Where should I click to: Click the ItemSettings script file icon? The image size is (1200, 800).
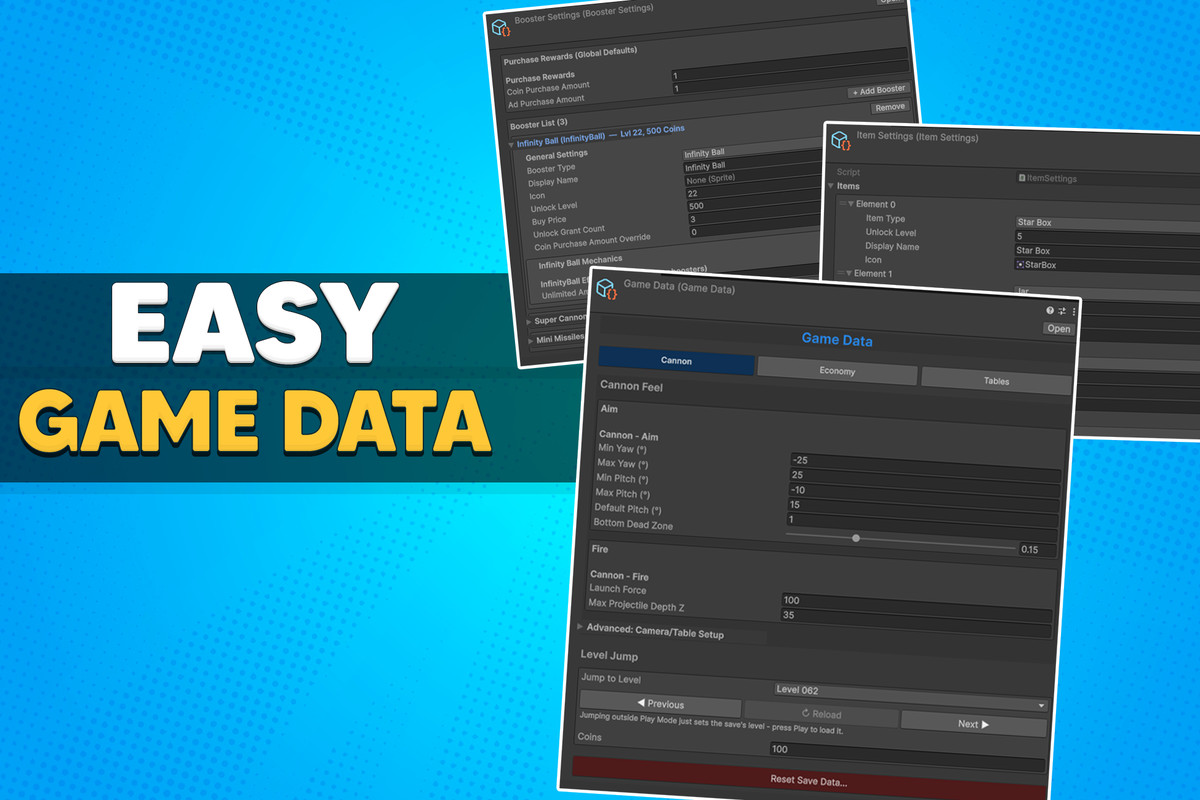(1022, 178)
